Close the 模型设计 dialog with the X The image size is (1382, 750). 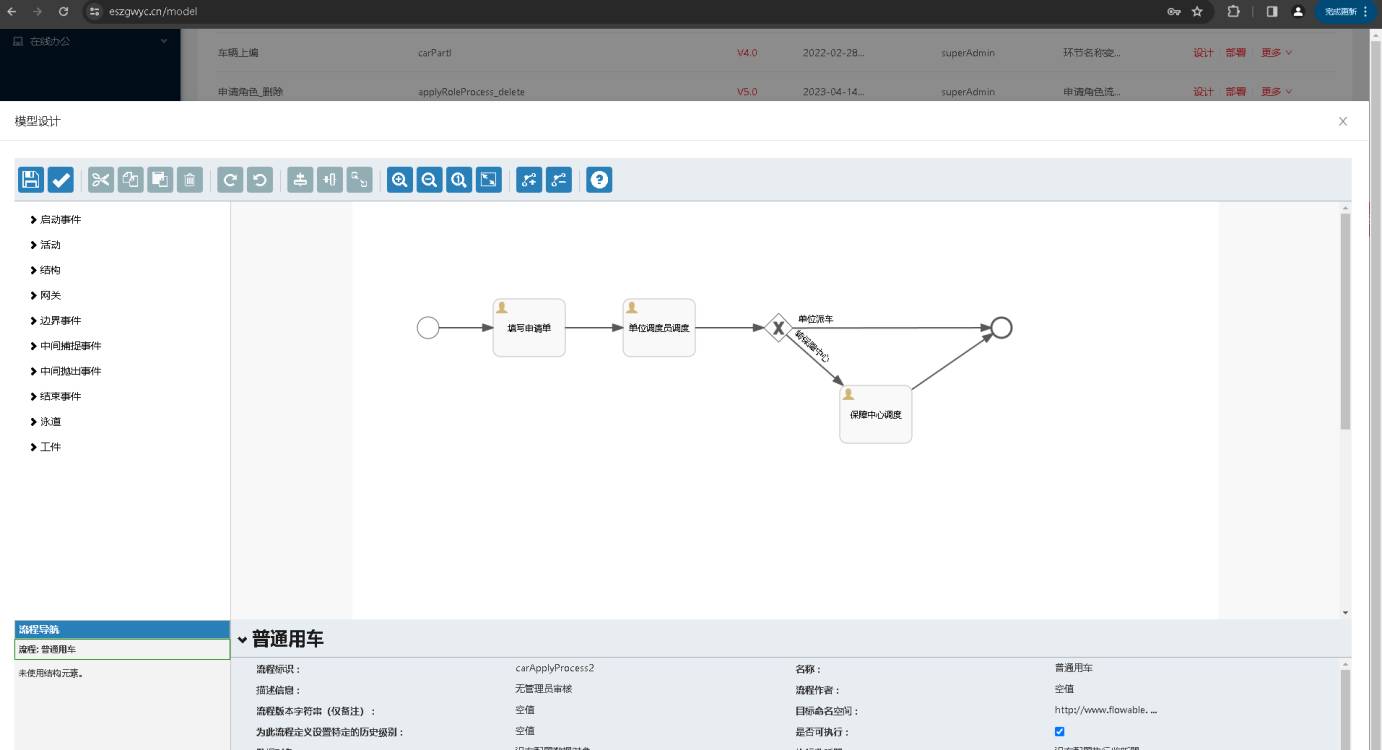[x=1343, y=121]
